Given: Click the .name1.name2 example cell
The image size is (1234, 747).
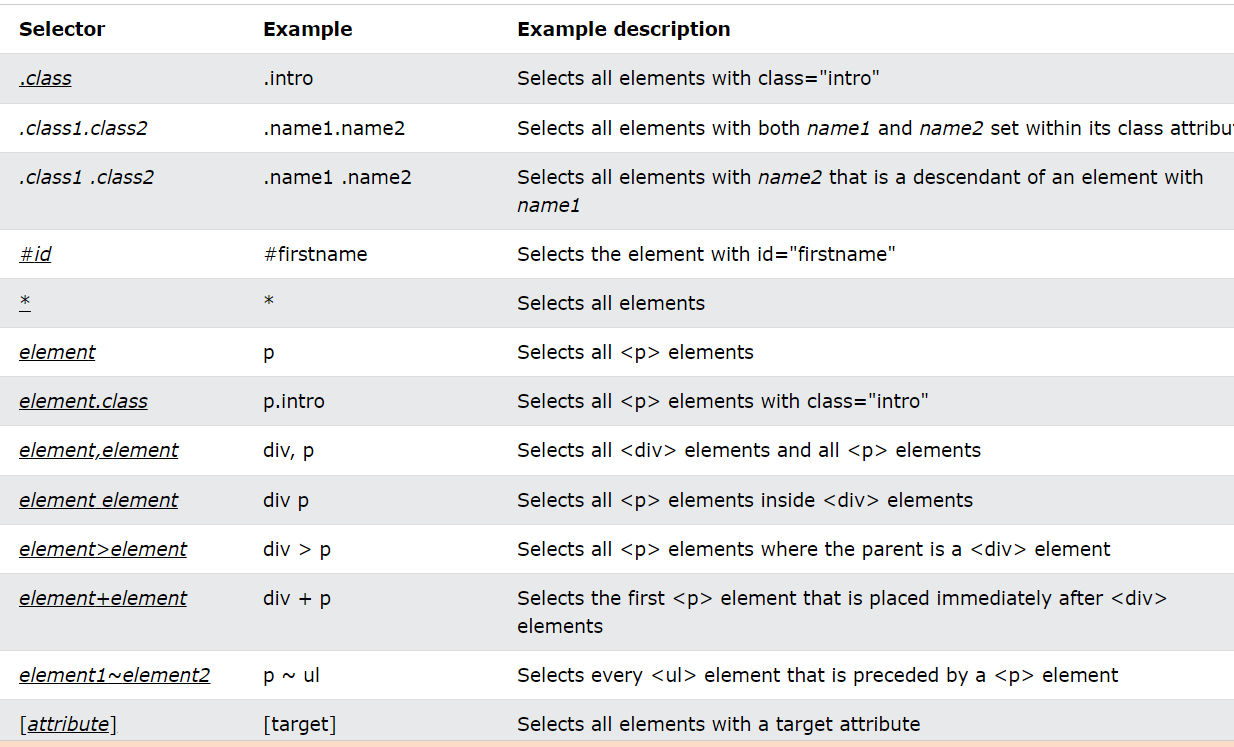Looking at the screenshot, I should pyautogui.click(x=334, y=128).
